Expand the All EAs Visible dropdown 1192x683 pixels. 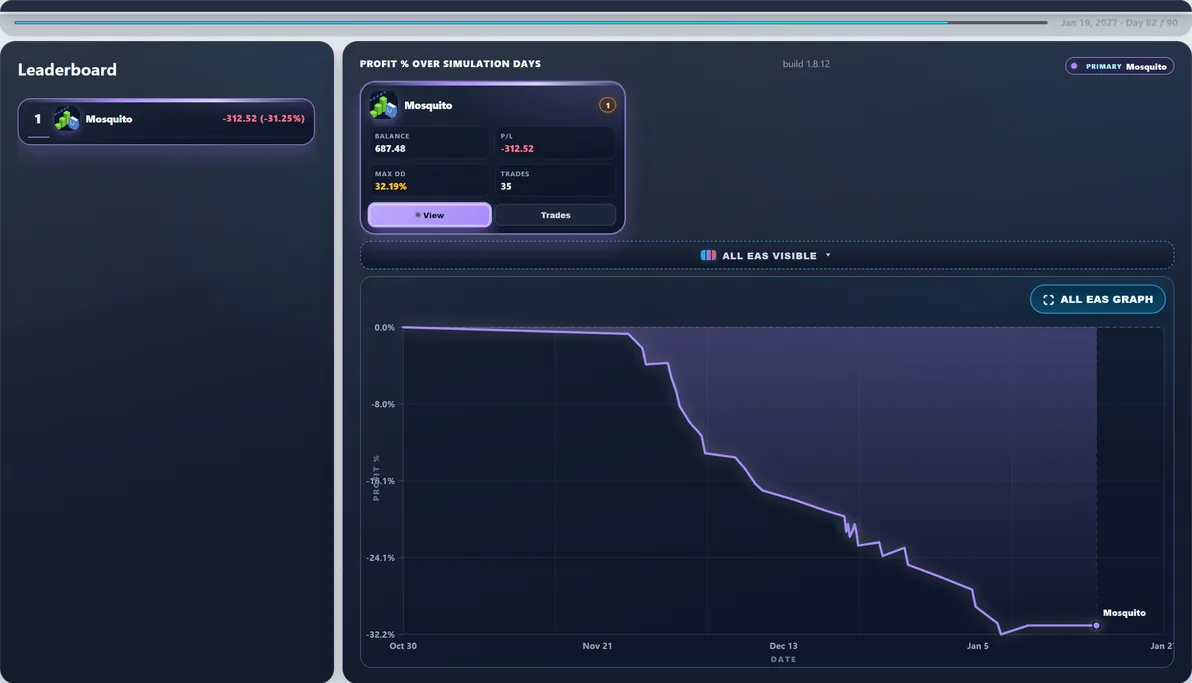click(x=766, y=256)
